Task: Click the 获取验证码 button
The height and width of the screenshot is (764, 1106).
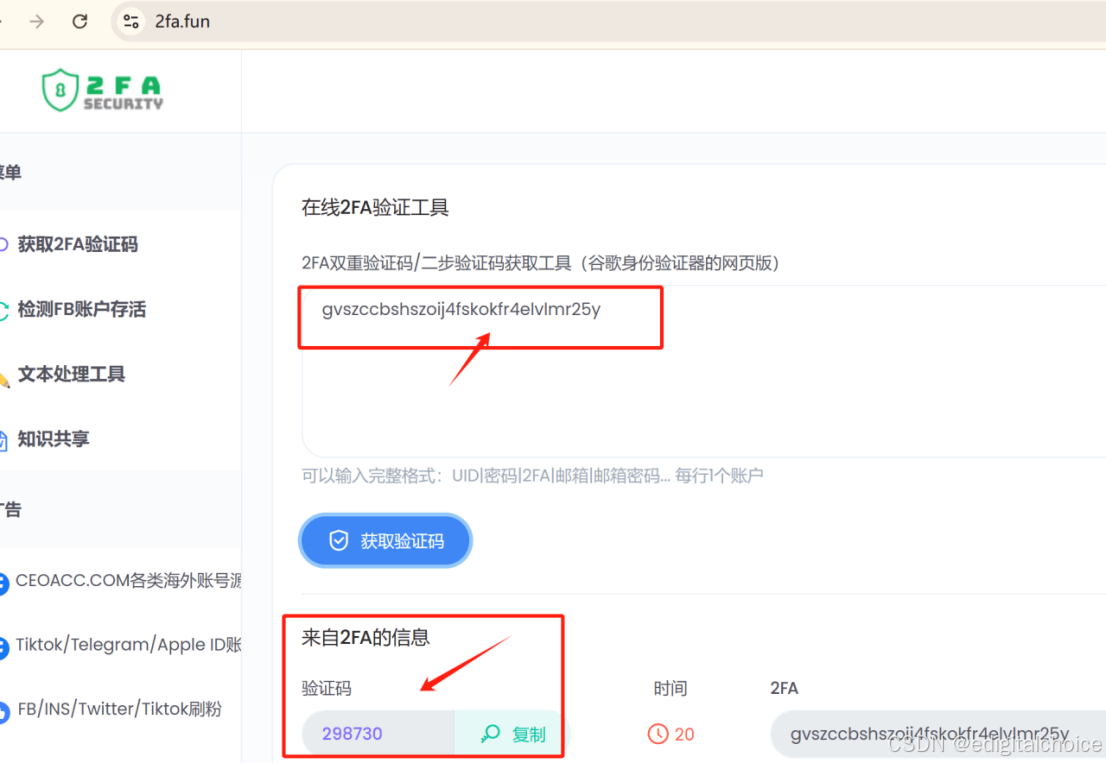Action: [x=385, y=540]
